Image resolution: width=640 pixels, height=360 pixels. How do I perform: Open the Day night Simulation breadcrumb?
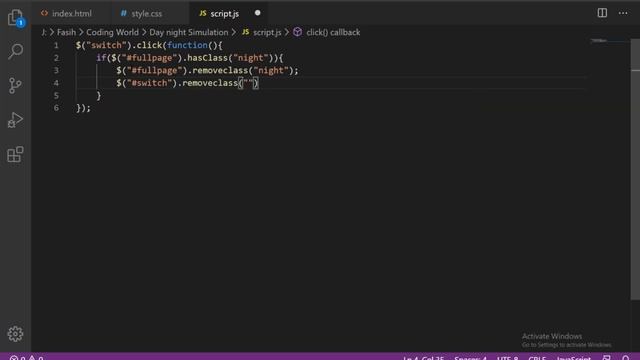tap(189, 32)
